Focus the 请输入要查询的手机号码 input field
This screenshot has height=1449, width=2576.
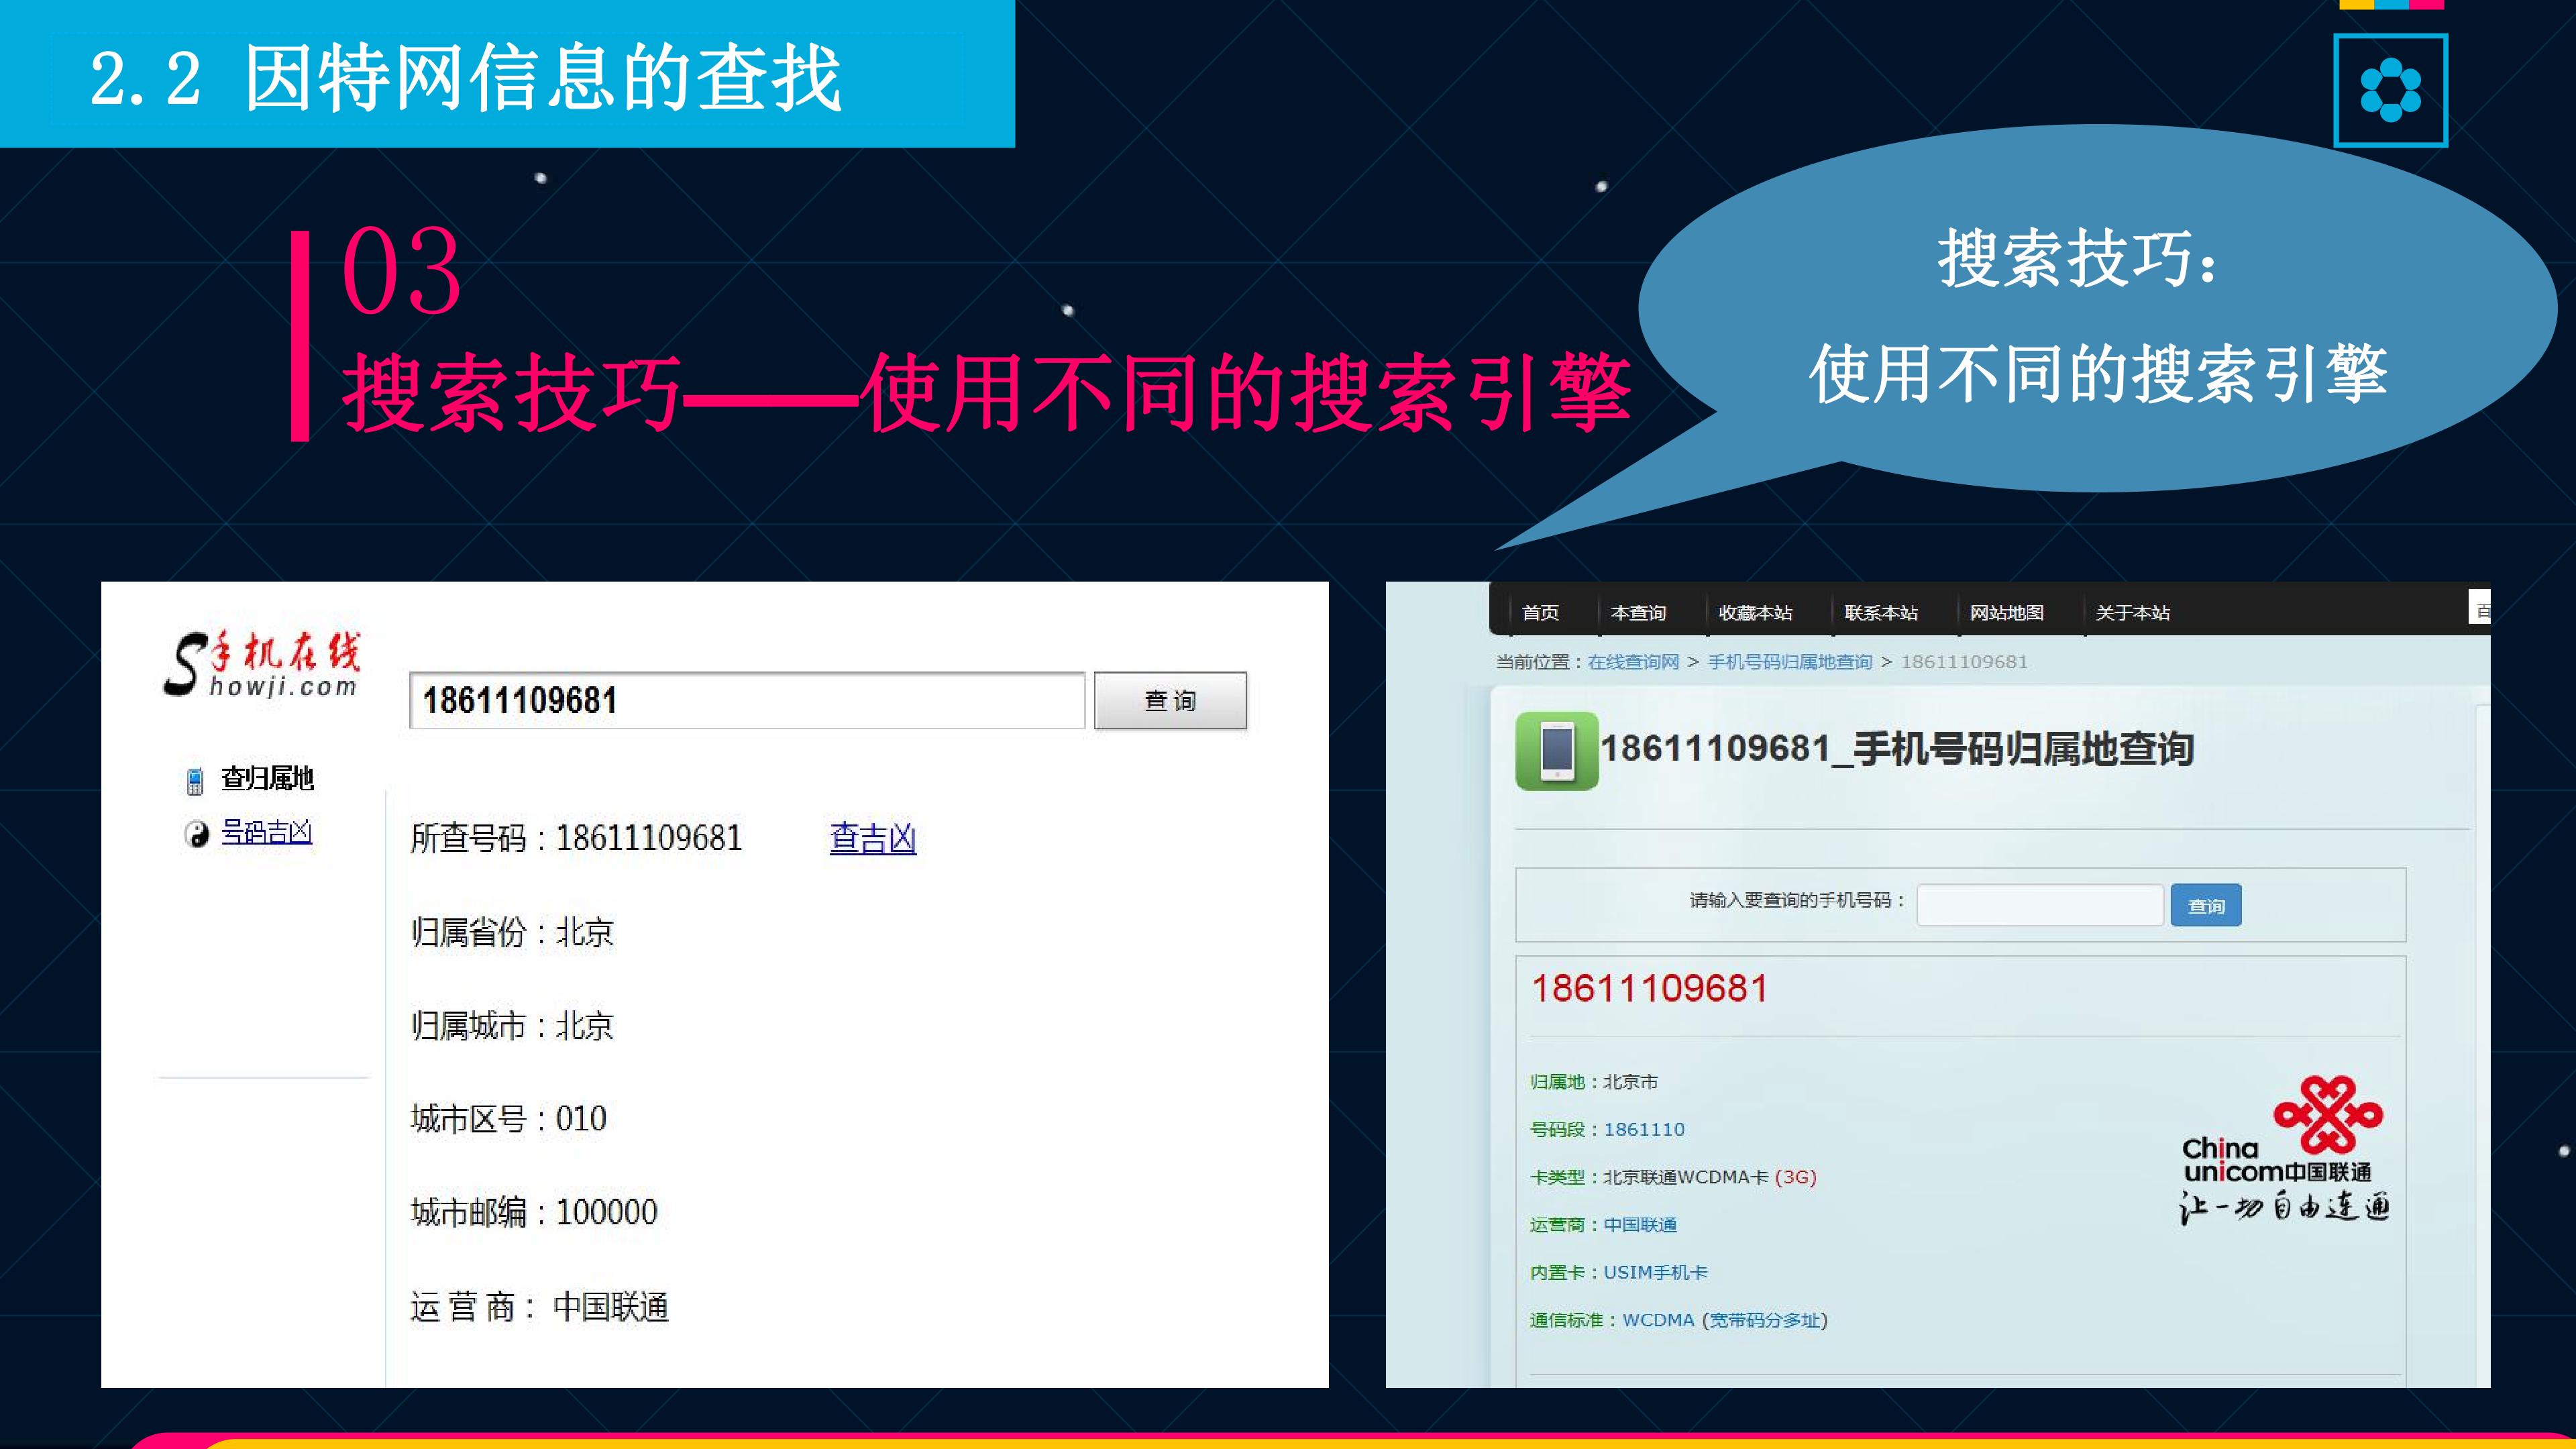[2040, 905]
